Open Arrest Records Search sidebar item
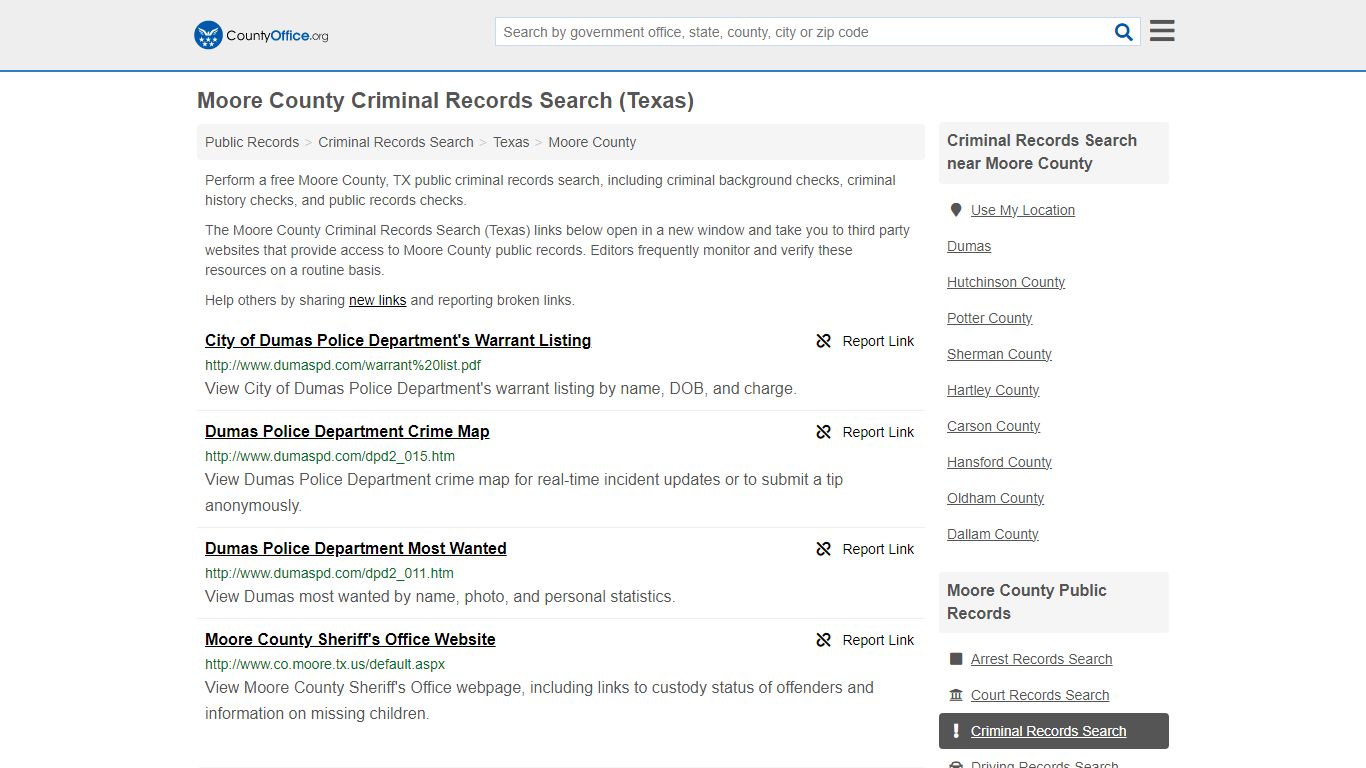The image size is (1366, 768). coord(1041,659)
